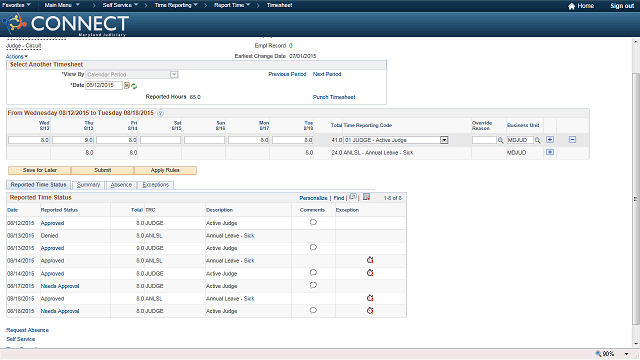Expand Time Reporting breadcrumb menu
This screenshot has height=360, width=640.
coord(176,5)
